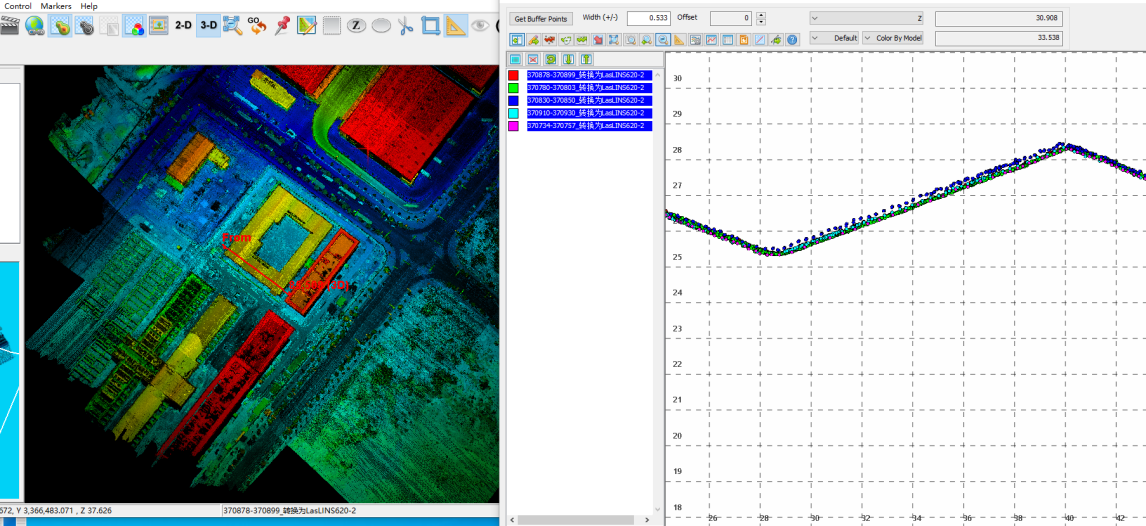Open the help icon in profile toolbar

[792, 40]
